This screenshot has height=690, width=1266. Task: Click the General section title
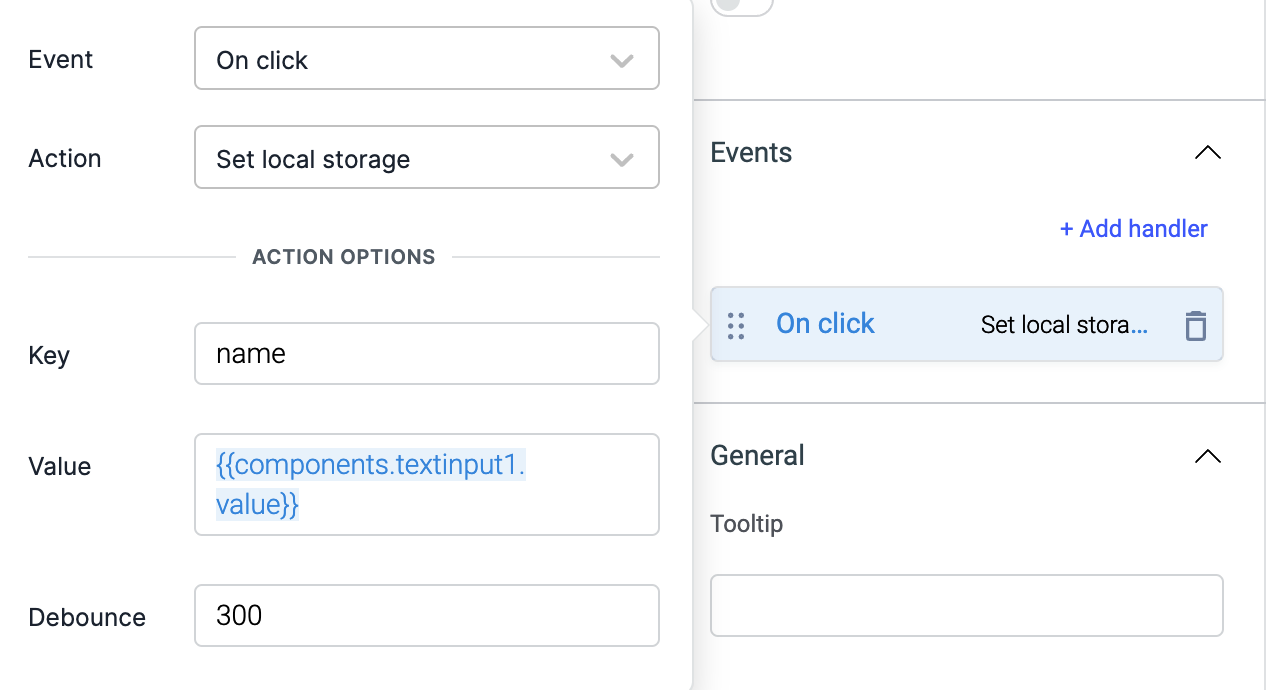pos(757,456)
